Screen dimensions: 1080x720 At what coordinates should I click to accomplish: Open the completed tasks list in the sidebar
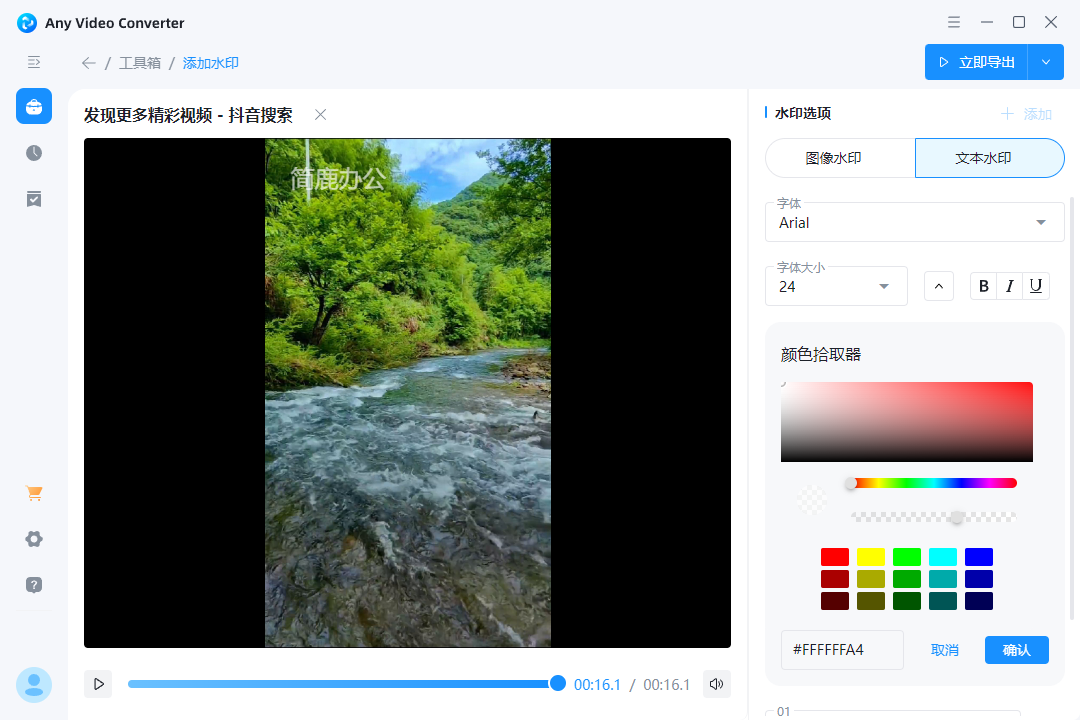pyautogui.click(x=33, y=199)
